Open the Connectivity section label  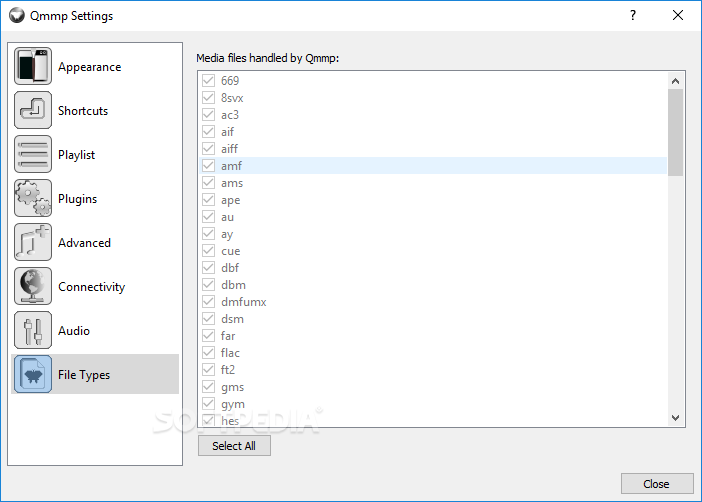(91, 287)
